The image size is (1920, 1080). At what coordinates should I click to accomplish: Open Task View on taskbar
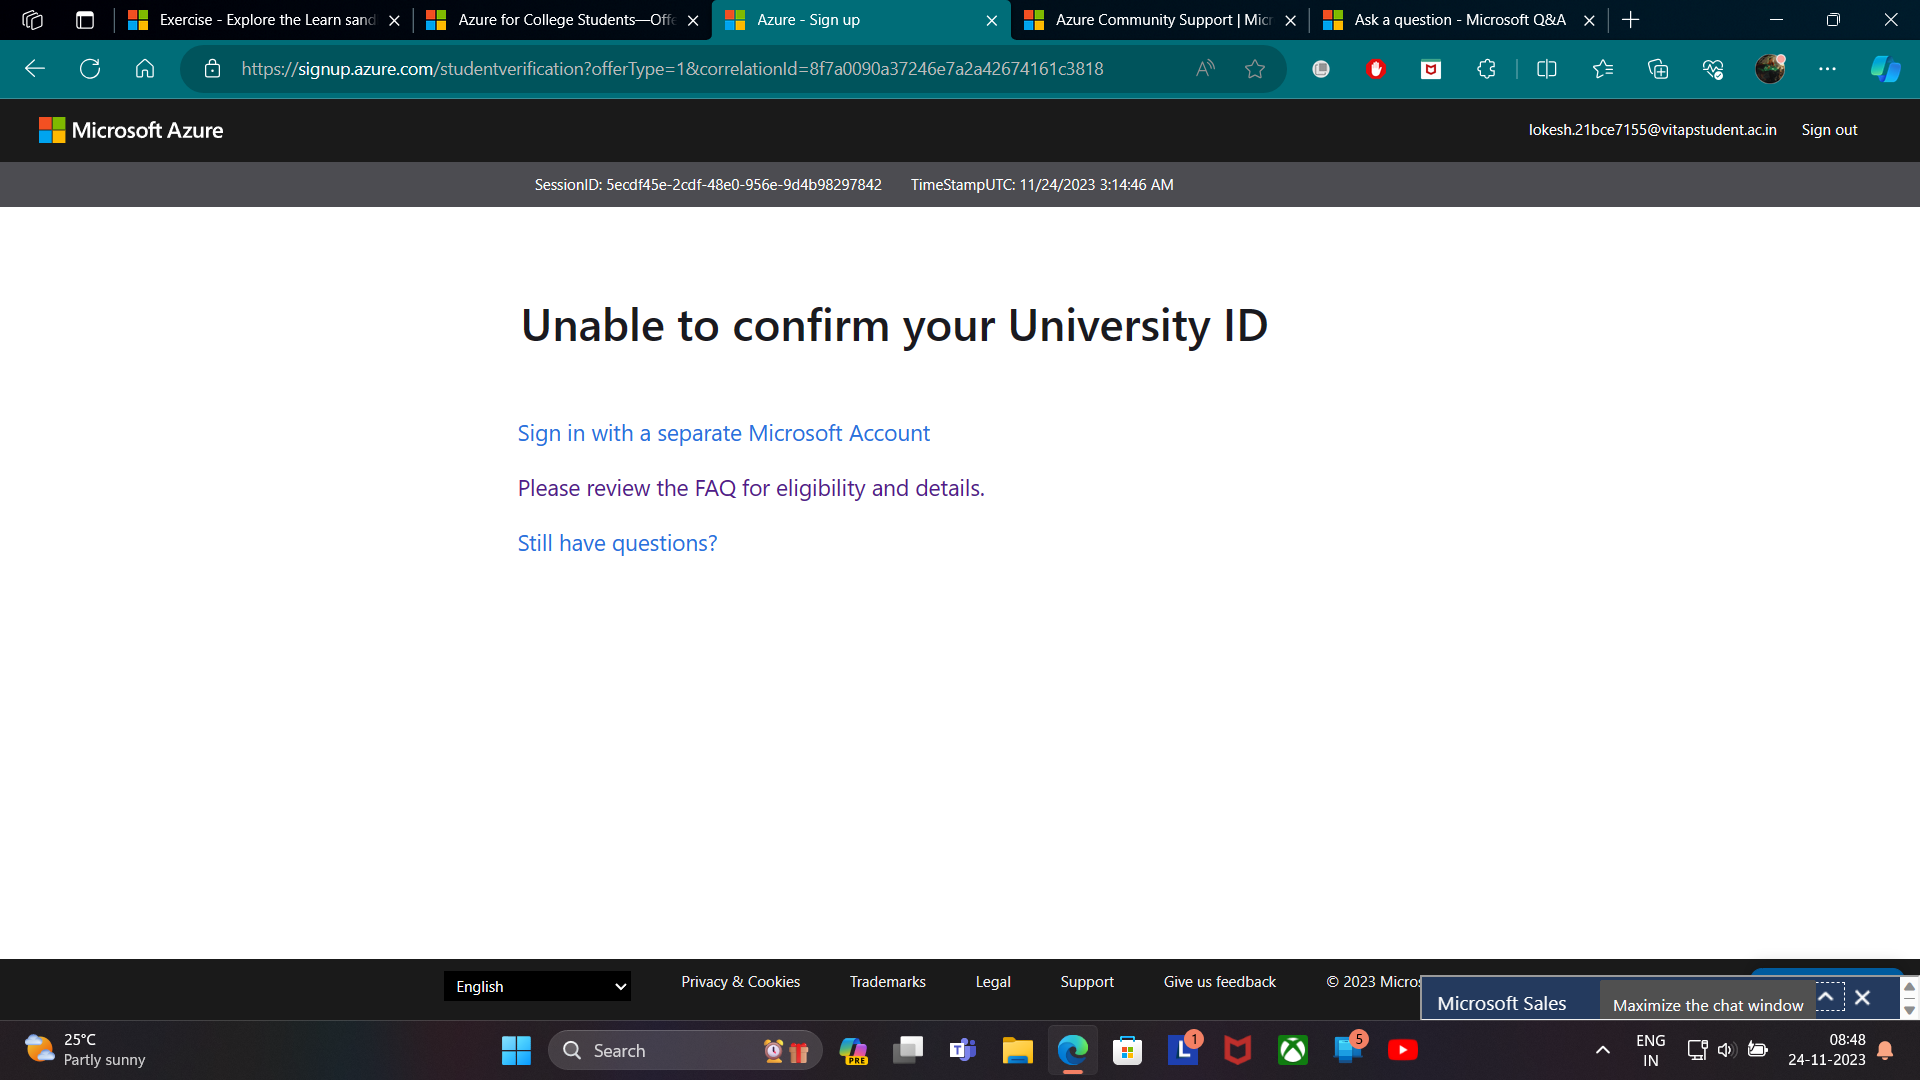pyautogui.click(x=908, y=1050)
